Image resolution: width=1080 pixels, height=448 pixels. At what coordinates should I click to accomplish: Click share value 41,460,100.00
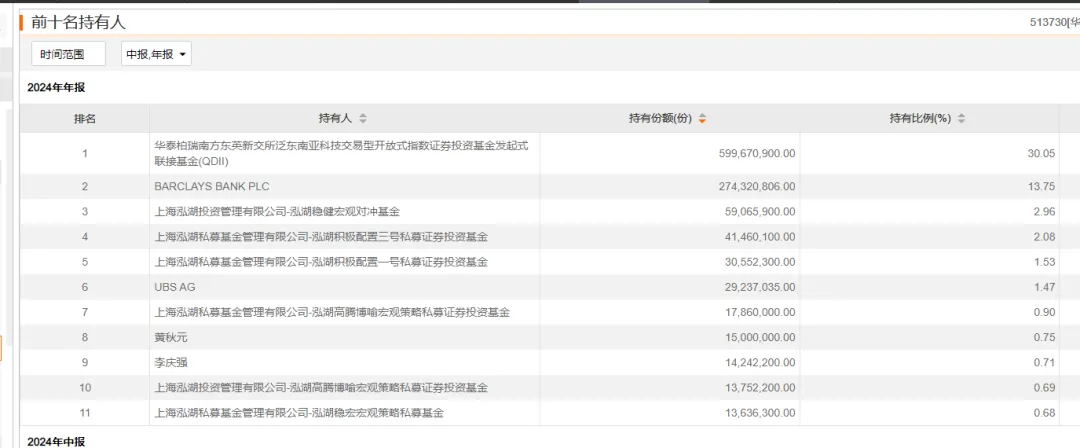click(759, 237)
